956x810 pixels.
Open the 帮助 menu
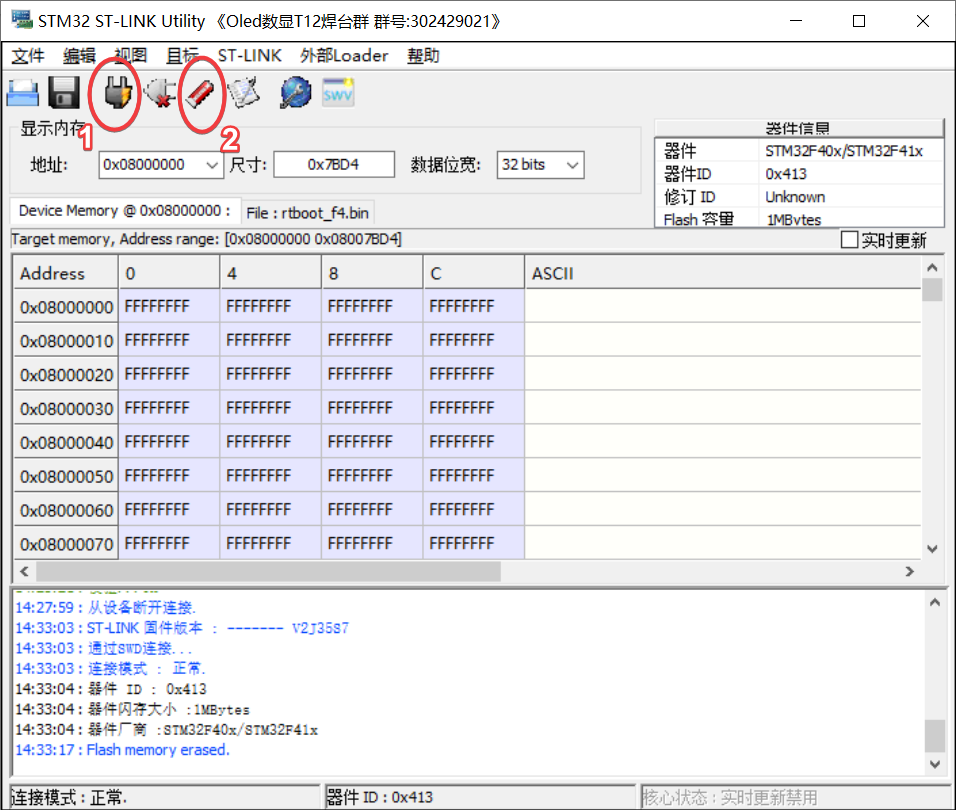[423, 56]
